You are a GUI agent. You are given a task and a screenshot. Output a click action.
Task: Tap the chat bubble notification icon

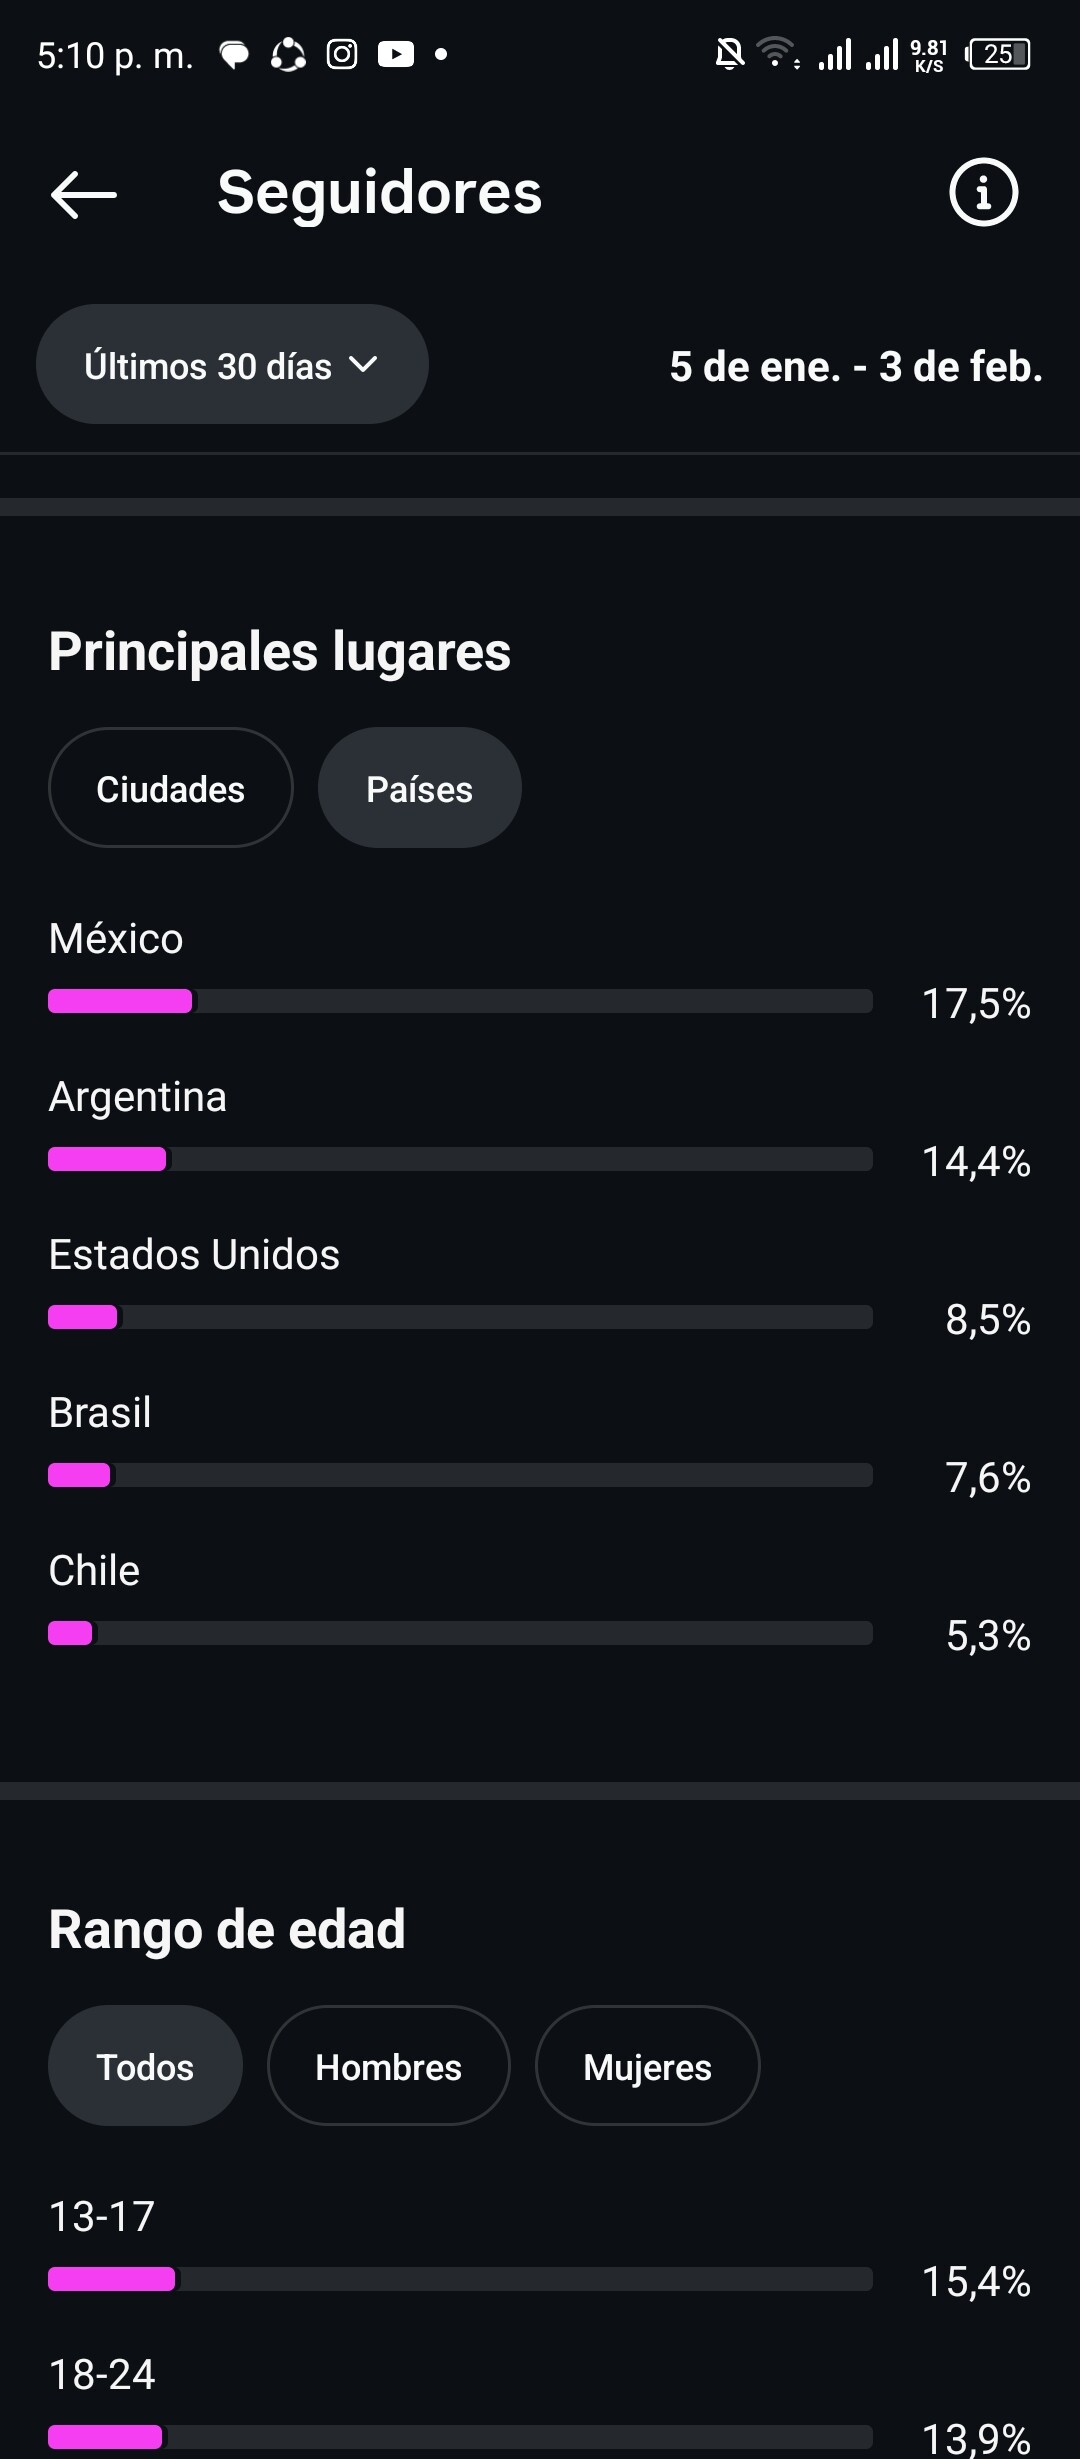(234, 55)
